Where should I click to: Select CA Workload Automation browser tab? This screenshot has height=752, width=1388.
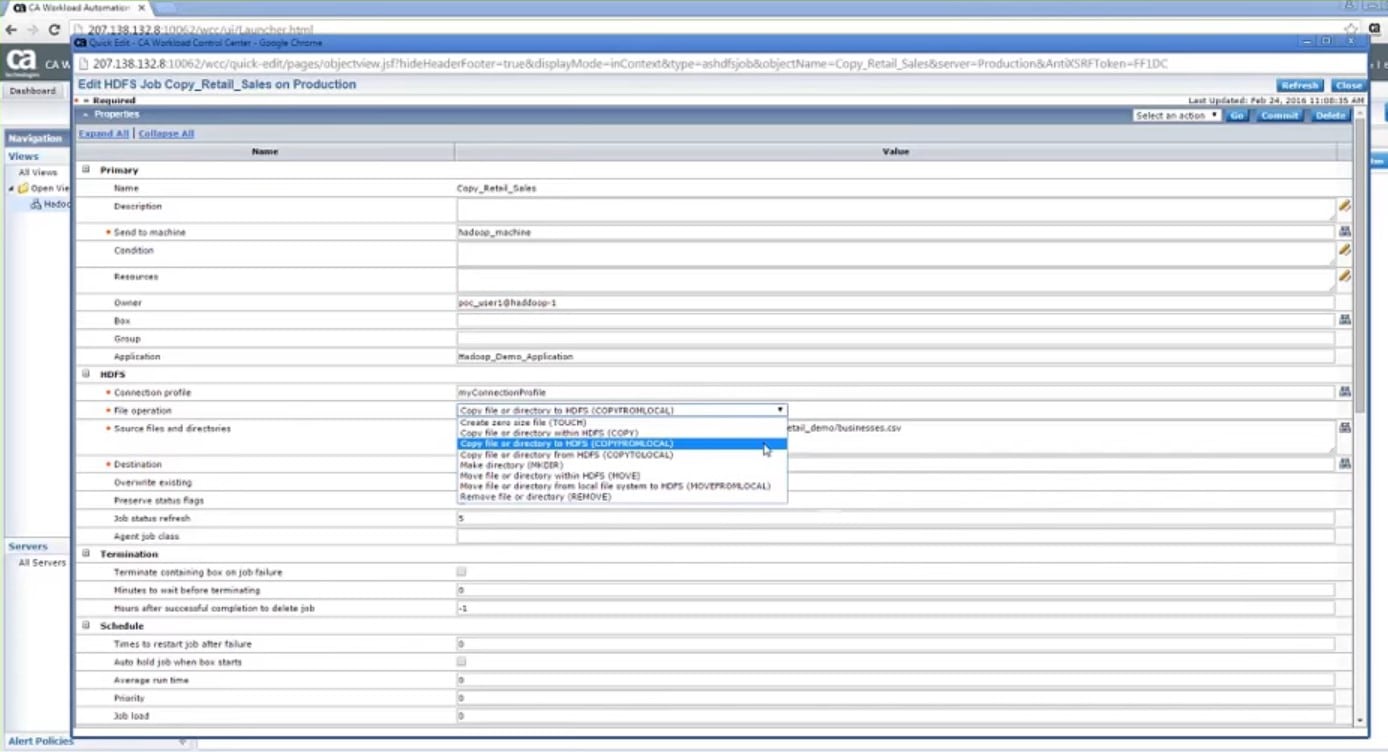79,8
